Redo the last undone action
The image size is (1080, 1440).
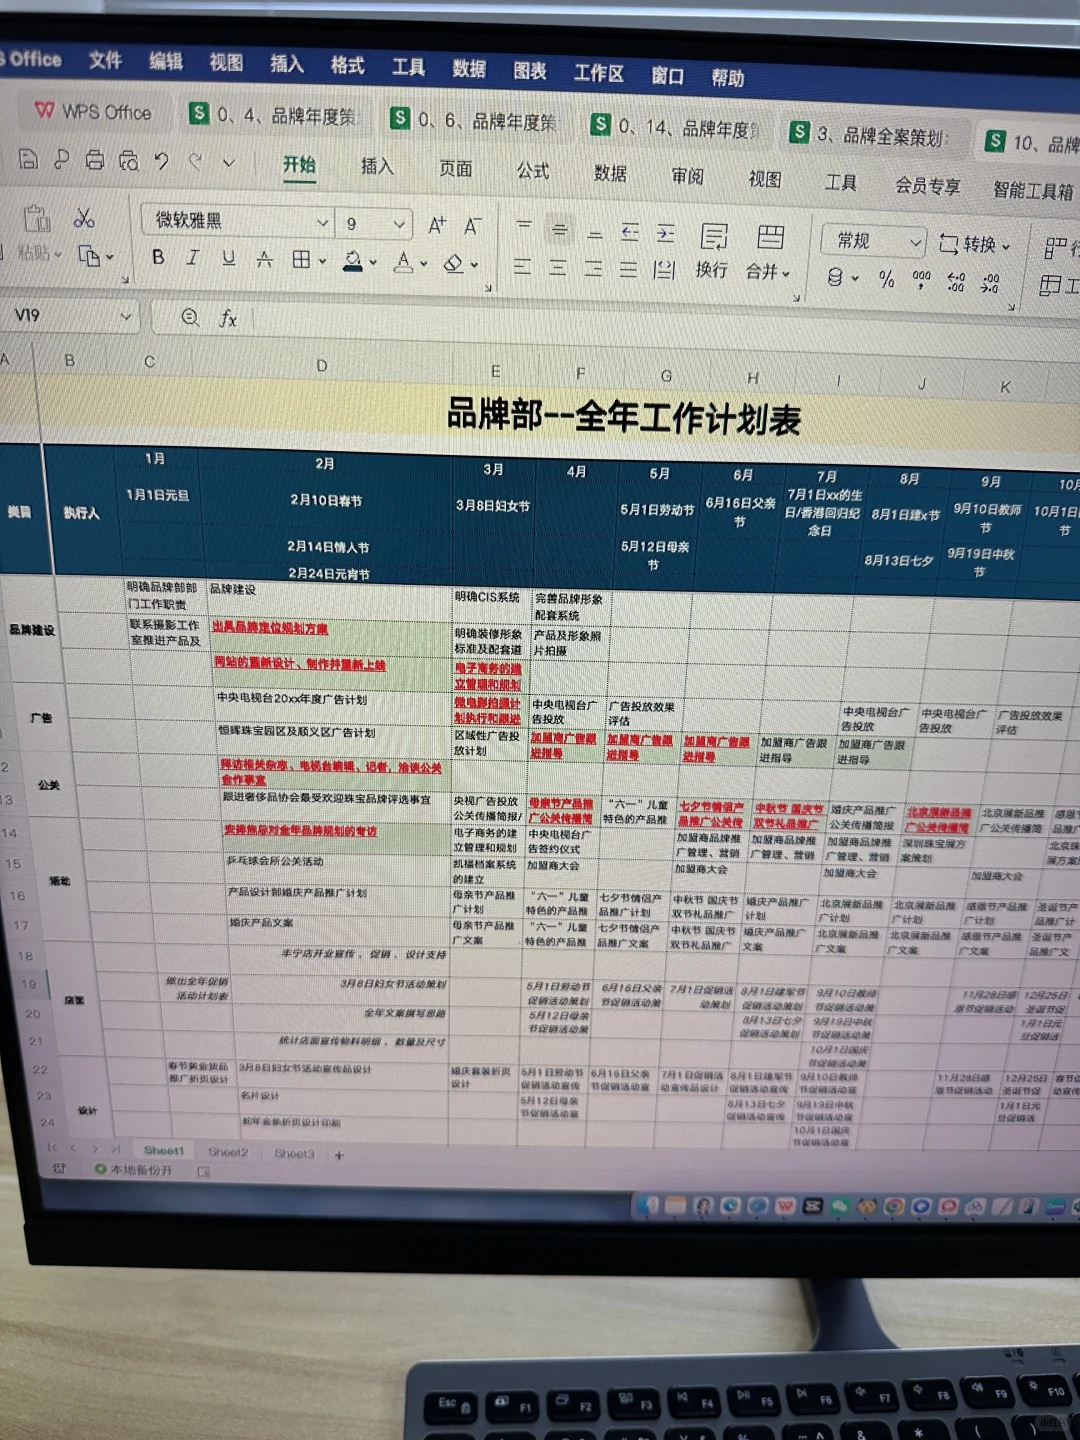coord(196,161)
